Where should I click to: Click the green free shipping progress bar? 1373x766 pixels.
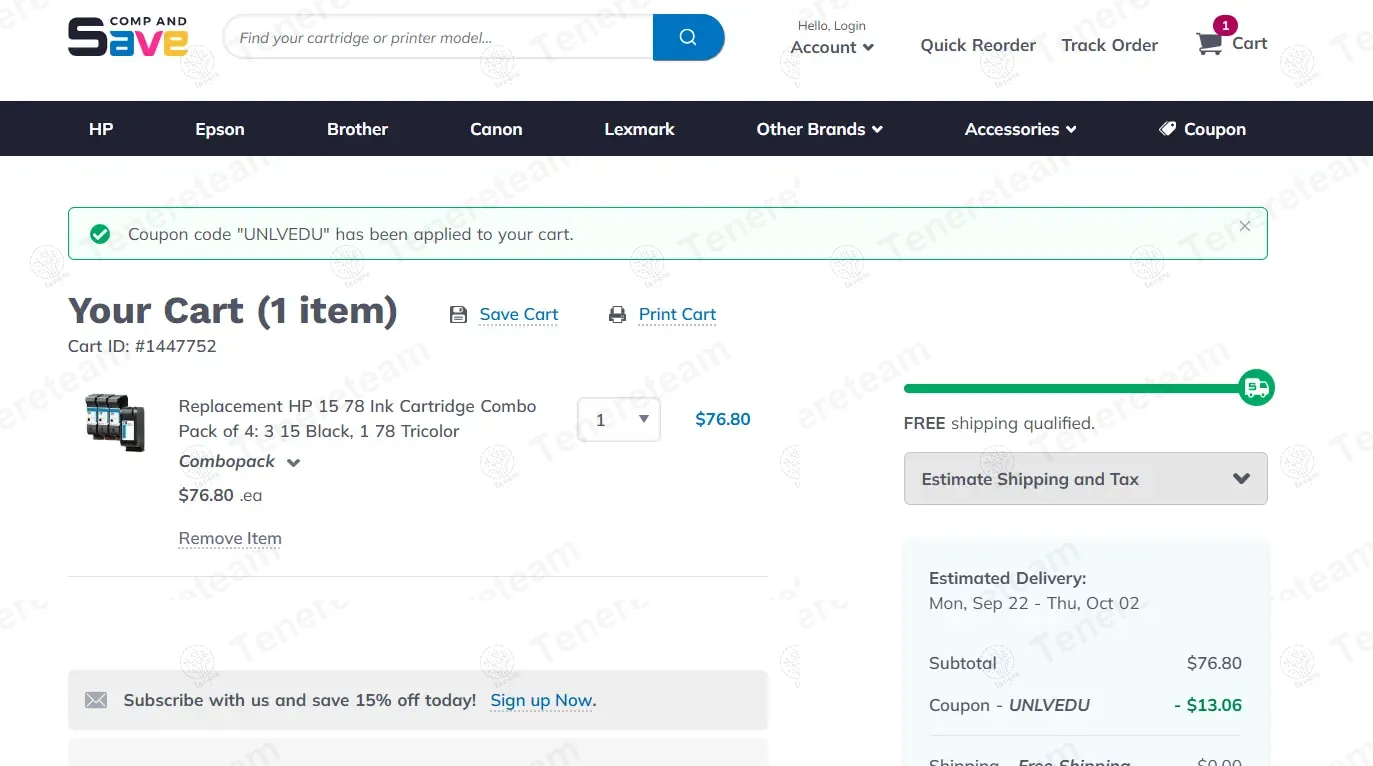coord(1070,388)
